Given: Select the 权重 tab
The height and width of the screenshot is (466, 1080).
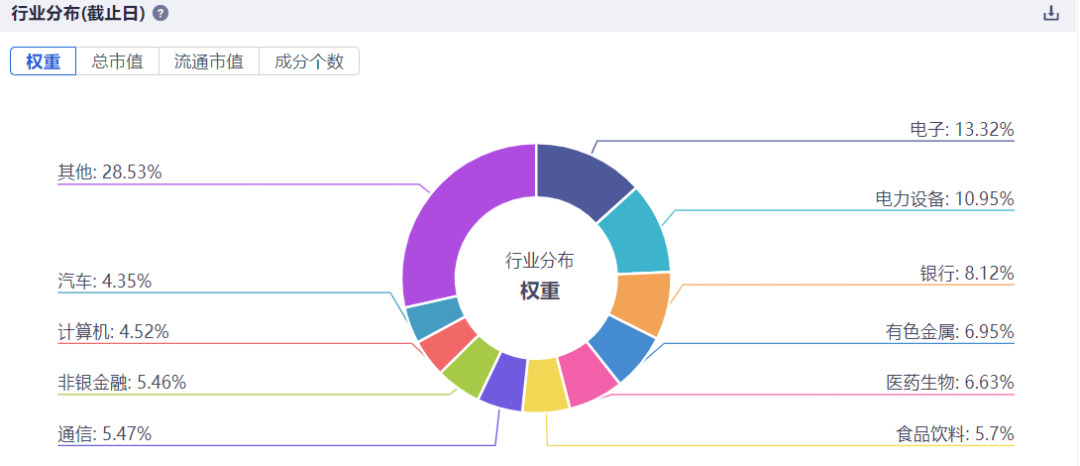Looking at the screenshot, I should [43, 61].
